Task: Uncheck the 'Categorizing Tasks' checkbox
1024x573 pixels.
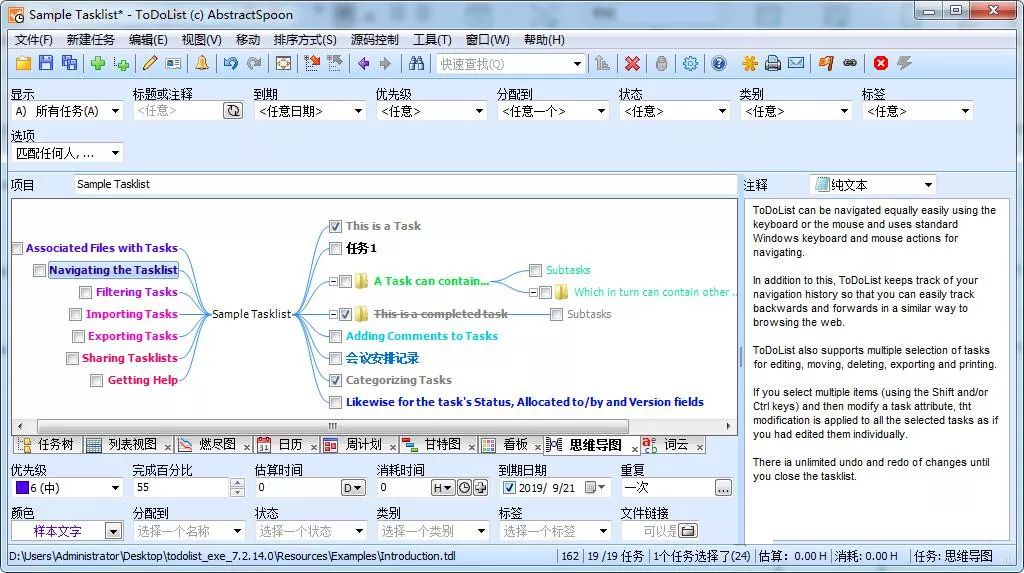Action: pos(336,380)
